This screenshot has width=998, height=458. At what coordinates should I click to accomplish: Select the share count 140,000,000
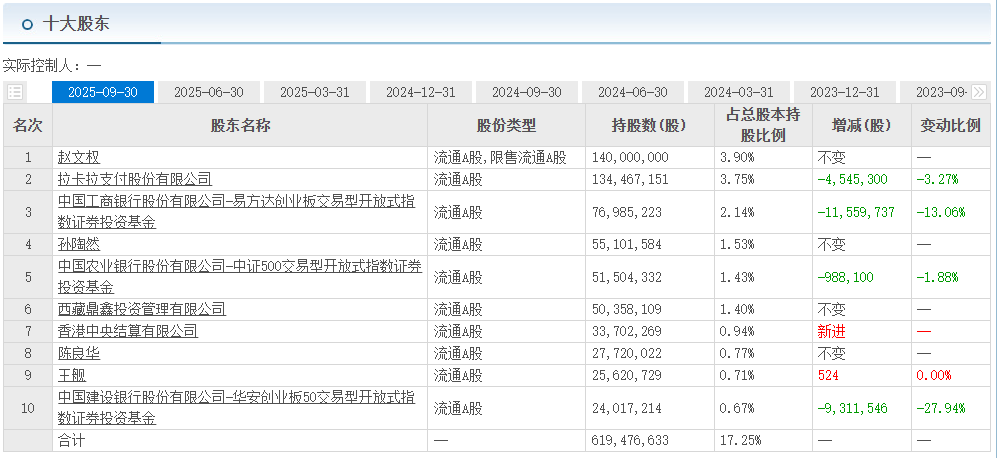pyautogui.click(x=630, y=158)
